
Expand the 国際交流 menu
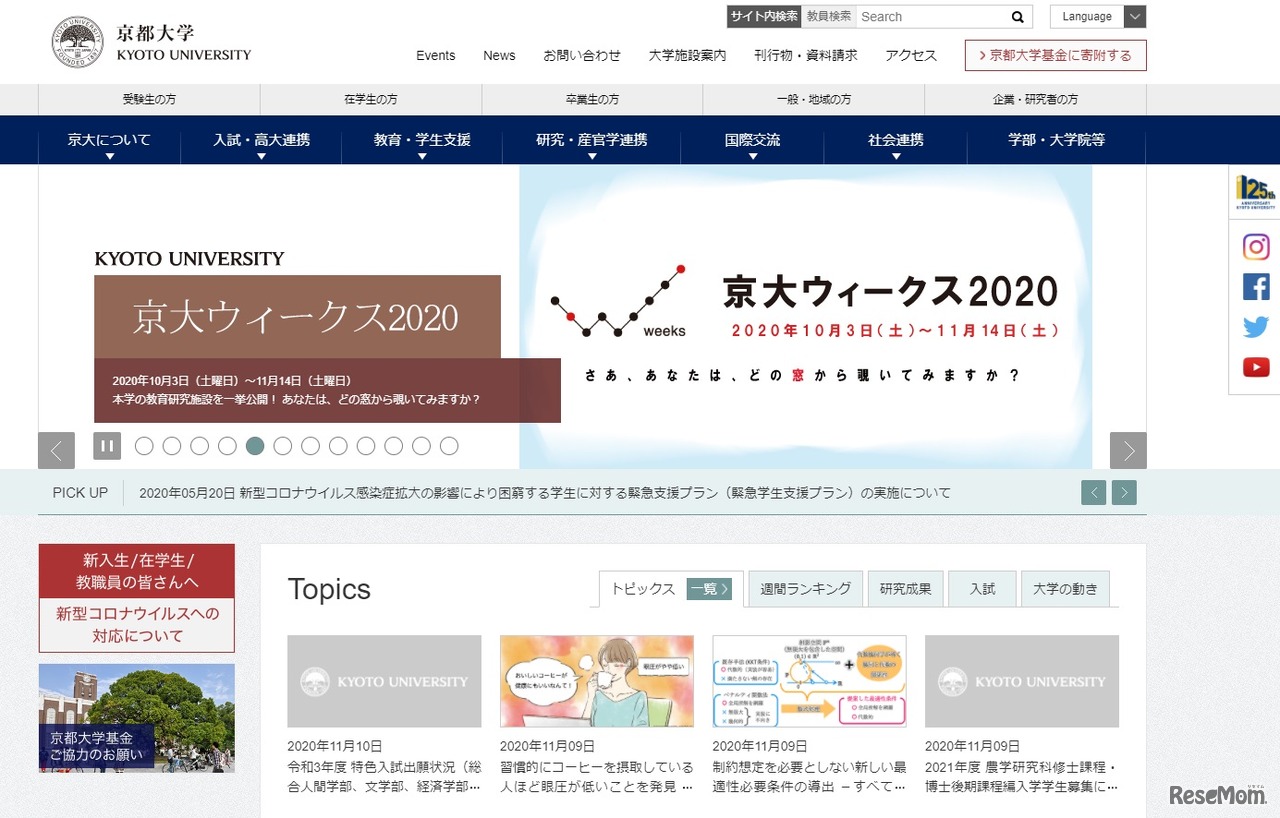752,140
